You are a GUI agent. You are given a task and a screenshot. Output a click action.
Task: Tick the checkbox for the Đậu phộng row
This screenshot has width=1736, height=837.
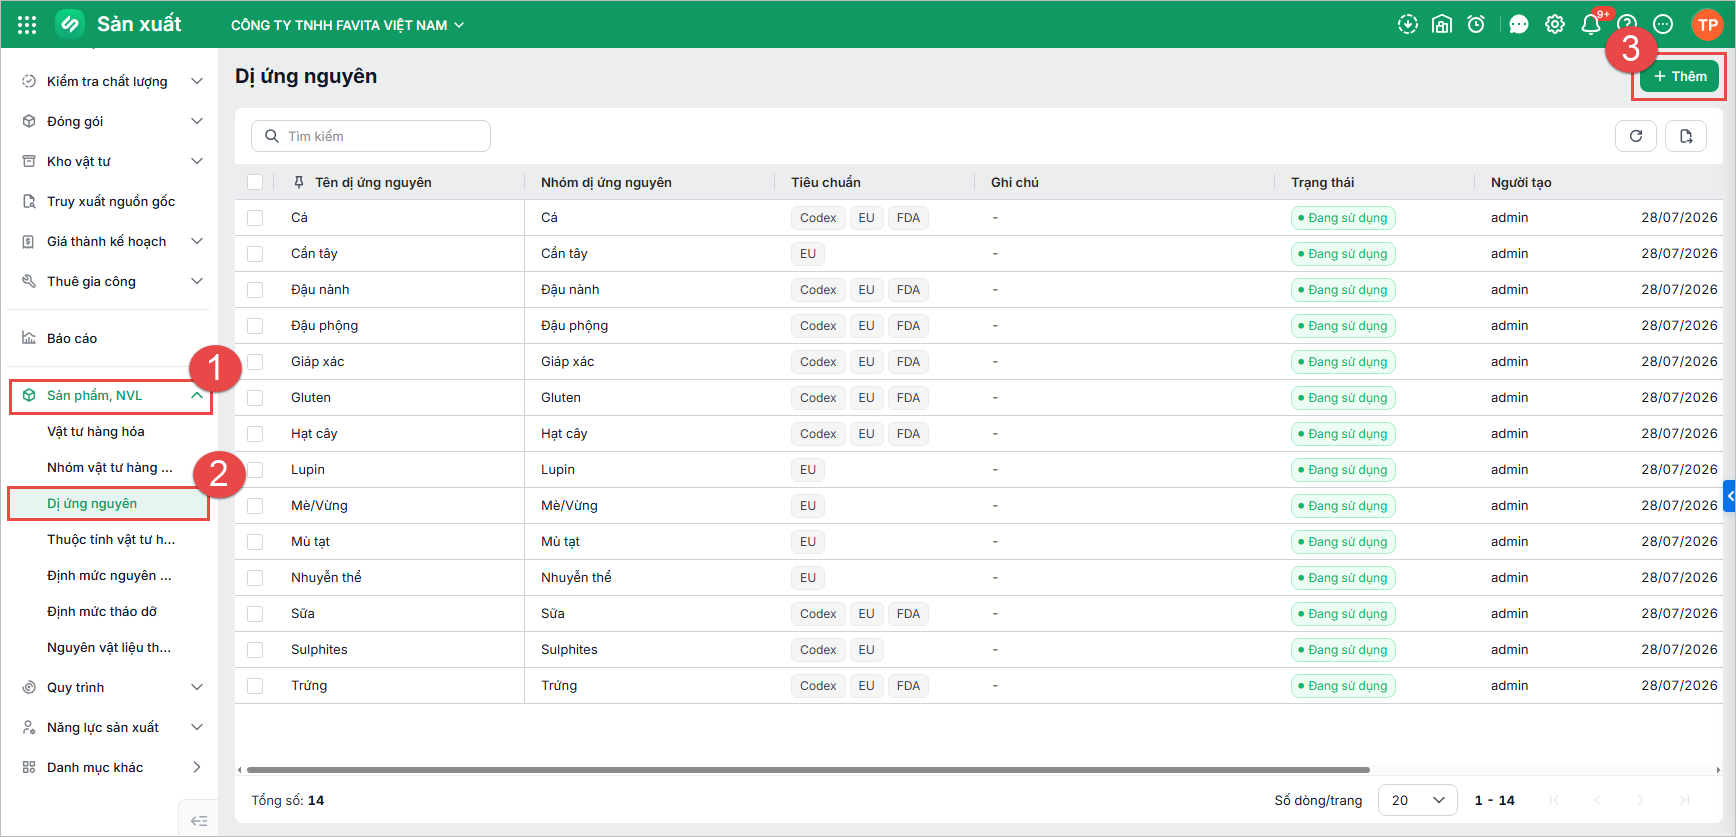click(255, 326)
